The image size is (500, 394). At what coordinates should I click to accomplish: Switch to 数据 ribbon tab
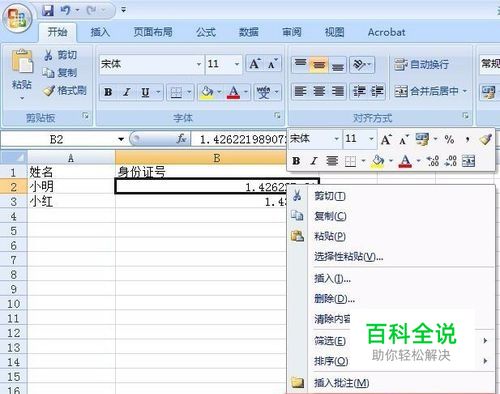tap(249, 32)
